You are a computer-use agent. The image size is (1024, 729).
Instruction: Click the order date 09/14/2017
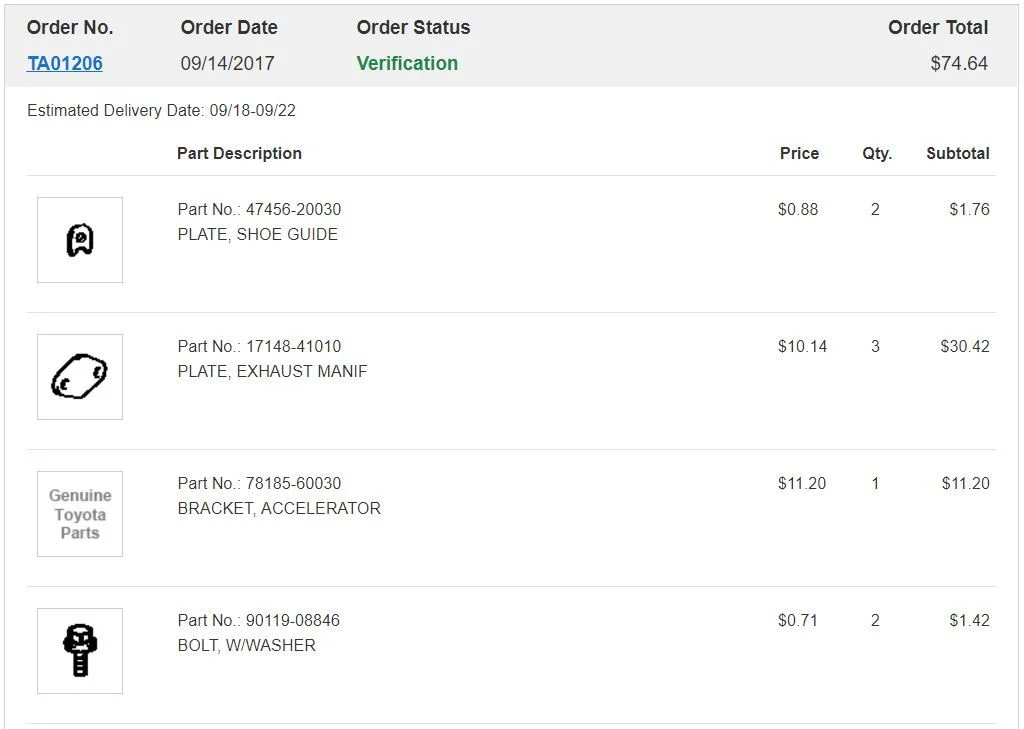pos(227,63)
